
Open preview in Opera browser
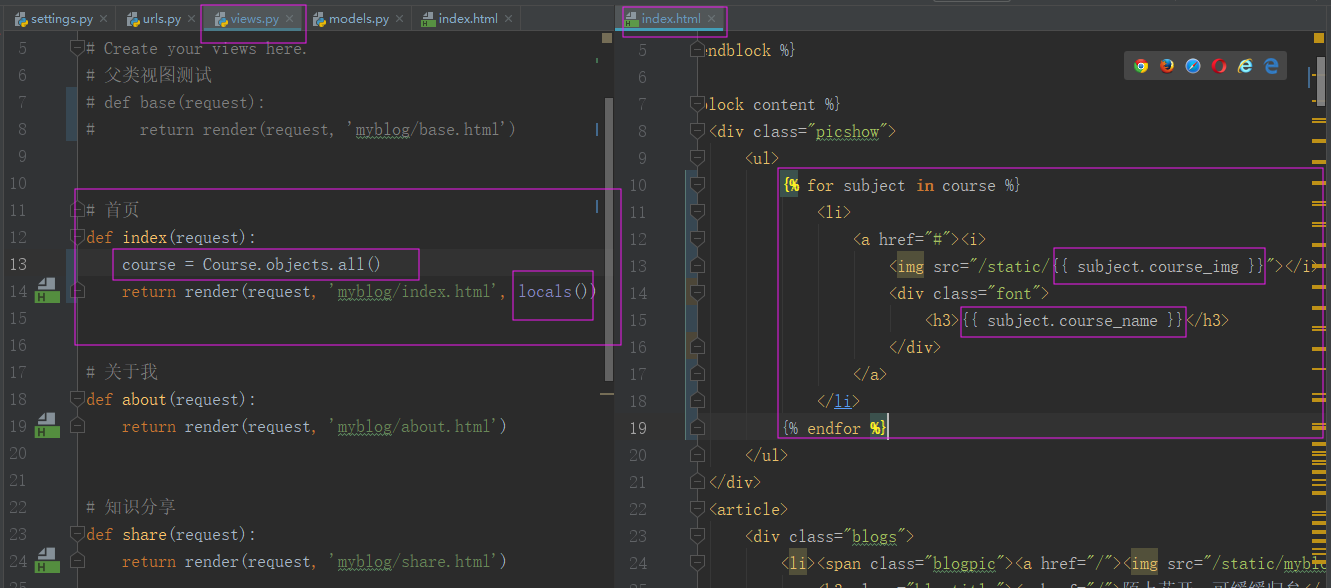[1219, 66]
